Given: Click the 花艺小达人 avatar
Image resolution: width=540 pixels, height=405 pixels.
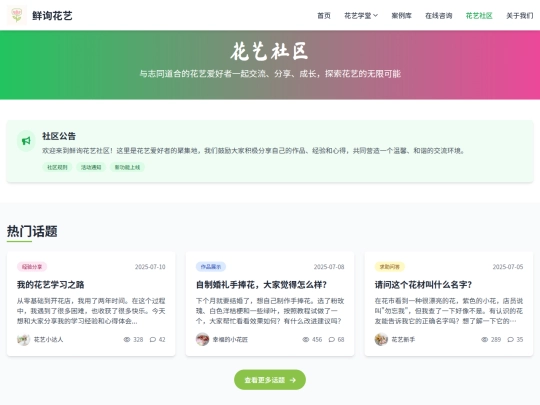Looking at the screenshot, I should click(x=23, y=339).
